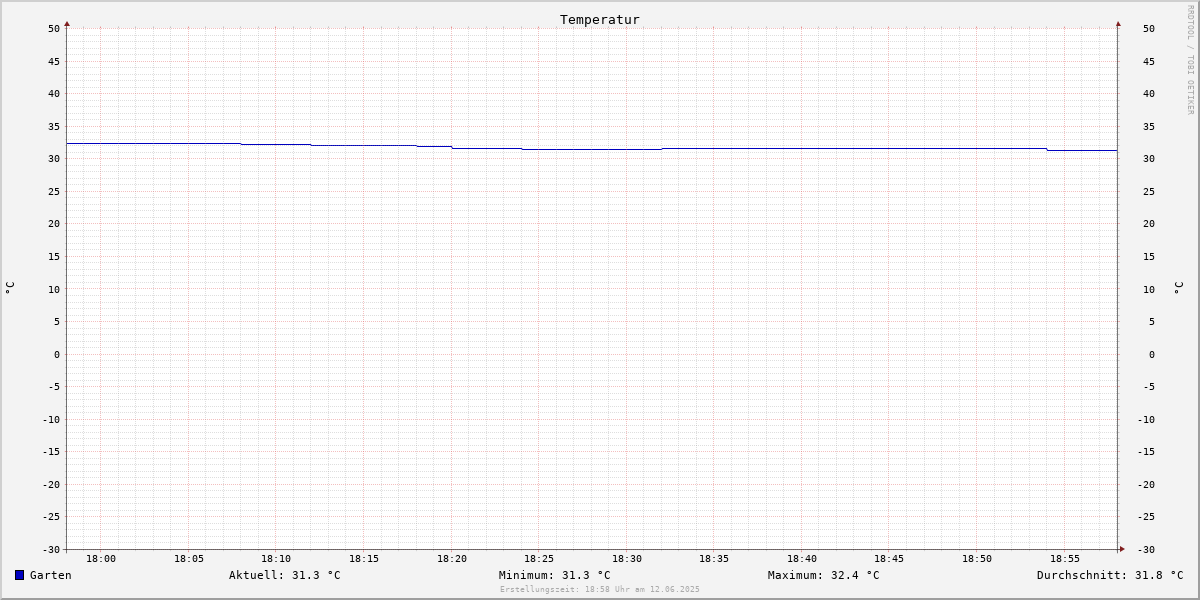The width and height of the screenshot is (1200, 600).
Task: Select the Minimum: 31.3 °C value
Action: point(555,575)
